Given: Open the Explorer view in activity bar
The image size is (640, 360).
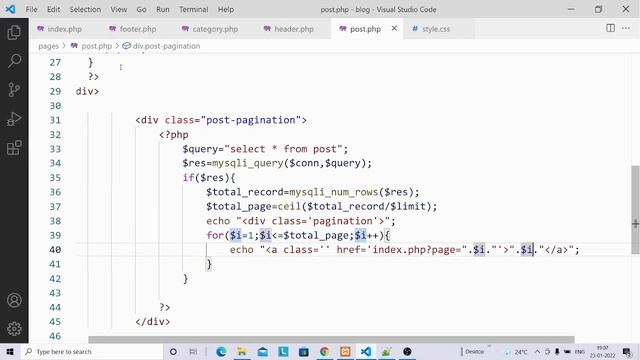Looking at the screenshot, I should (x=14, y=32).
